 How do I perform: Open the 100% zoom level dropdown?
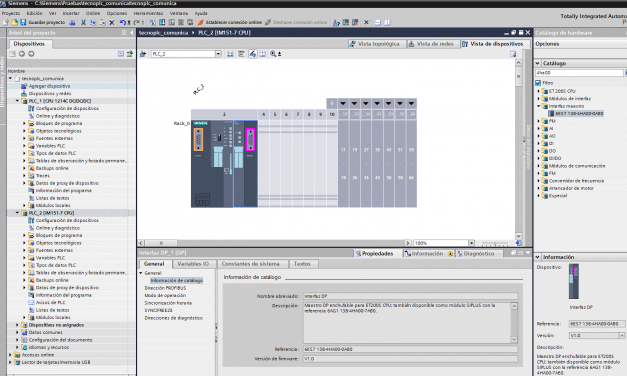click(471, 243)
